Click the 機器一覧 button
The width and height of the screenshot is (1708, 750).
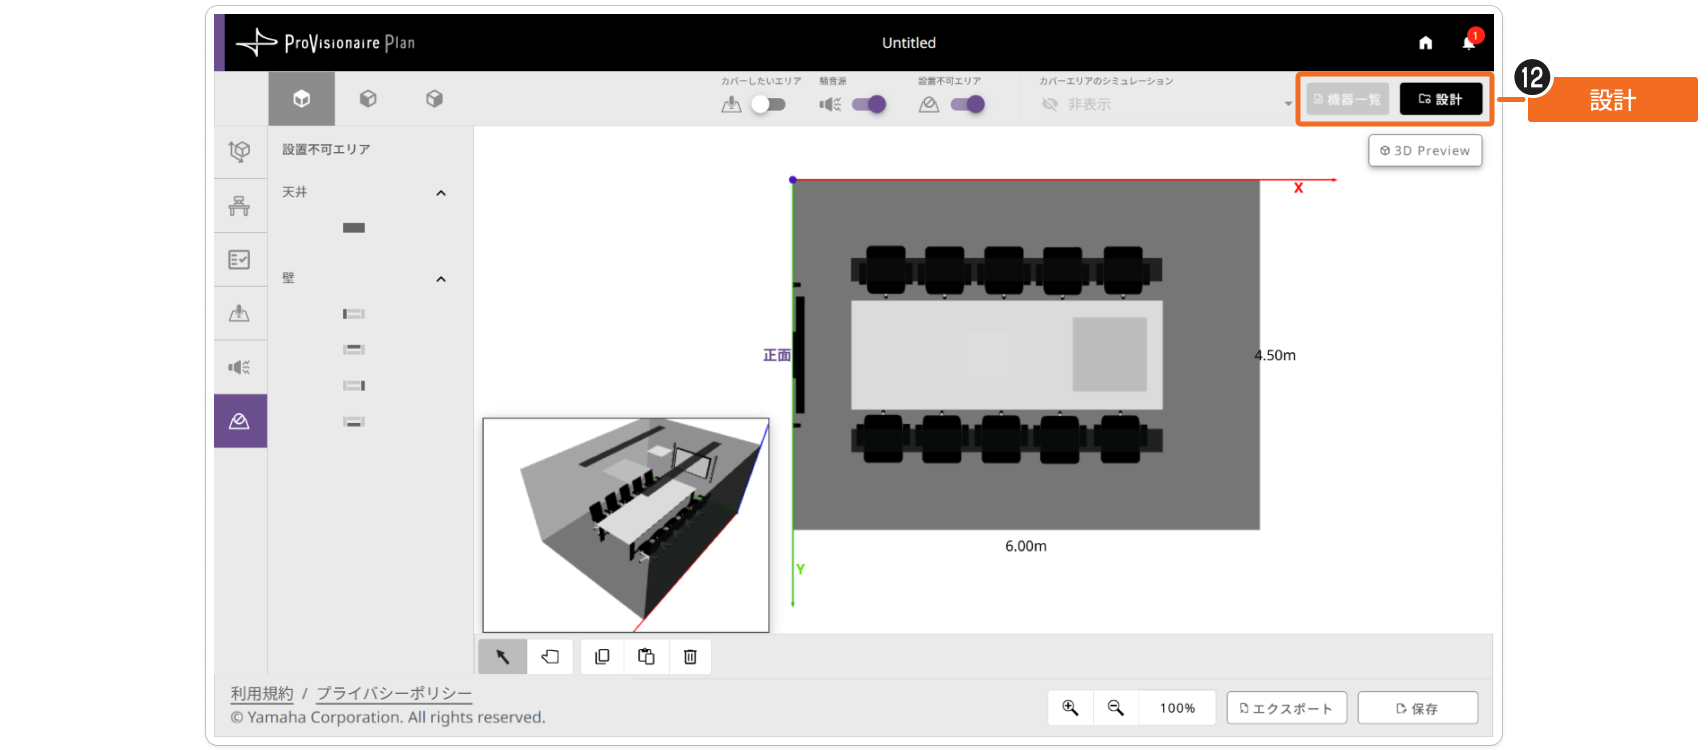pos(1347,99)
